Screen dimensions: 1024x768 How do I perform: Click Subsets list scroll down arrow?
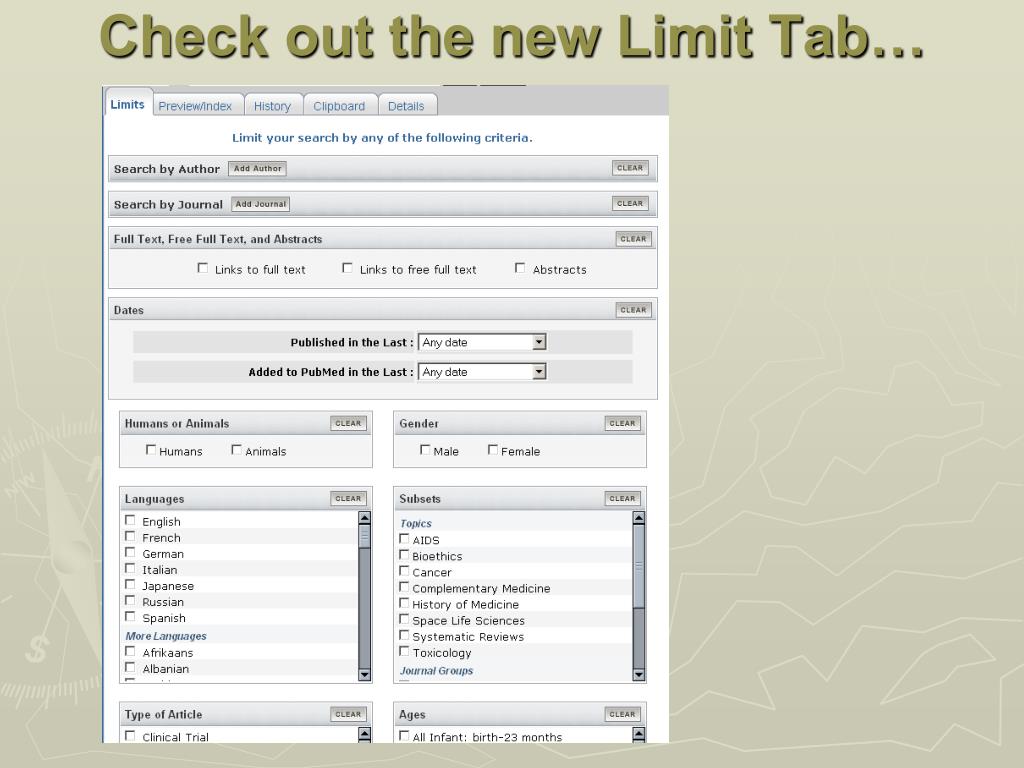(639, 675)
